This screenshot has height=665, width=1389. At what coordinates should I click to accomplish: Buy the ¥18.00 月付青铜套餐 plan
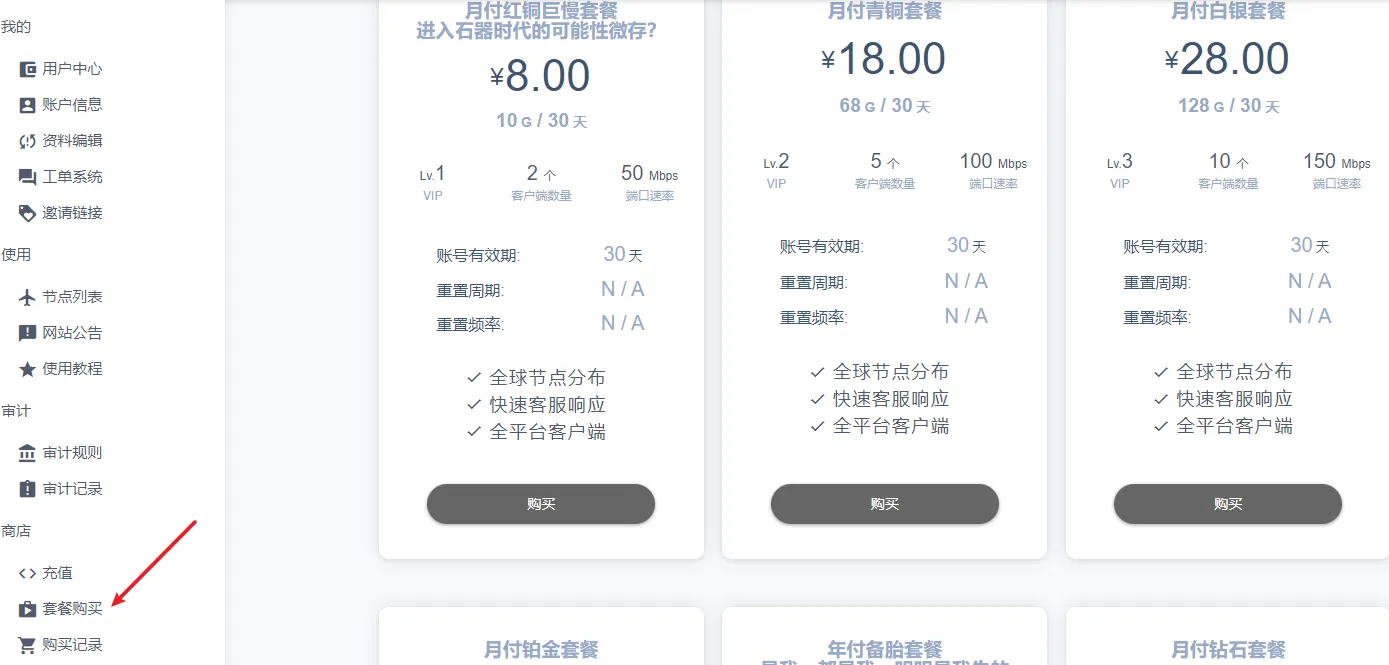885,504
